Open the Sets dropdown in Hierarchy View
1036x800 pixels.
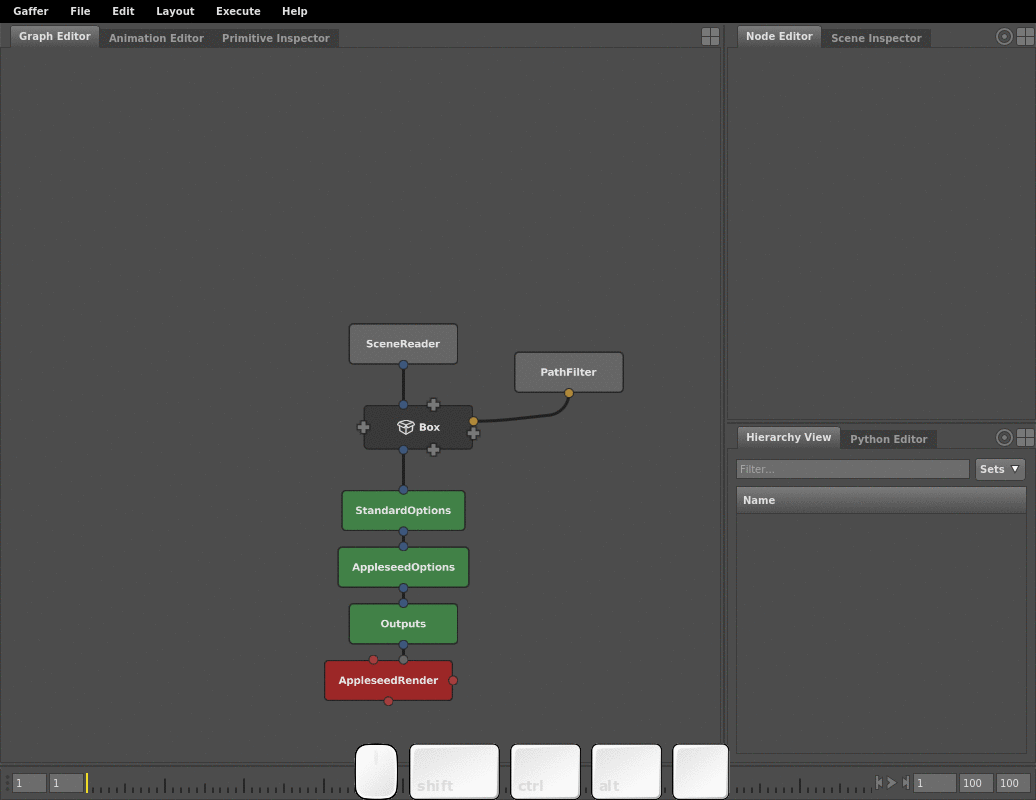point(1000,468)
